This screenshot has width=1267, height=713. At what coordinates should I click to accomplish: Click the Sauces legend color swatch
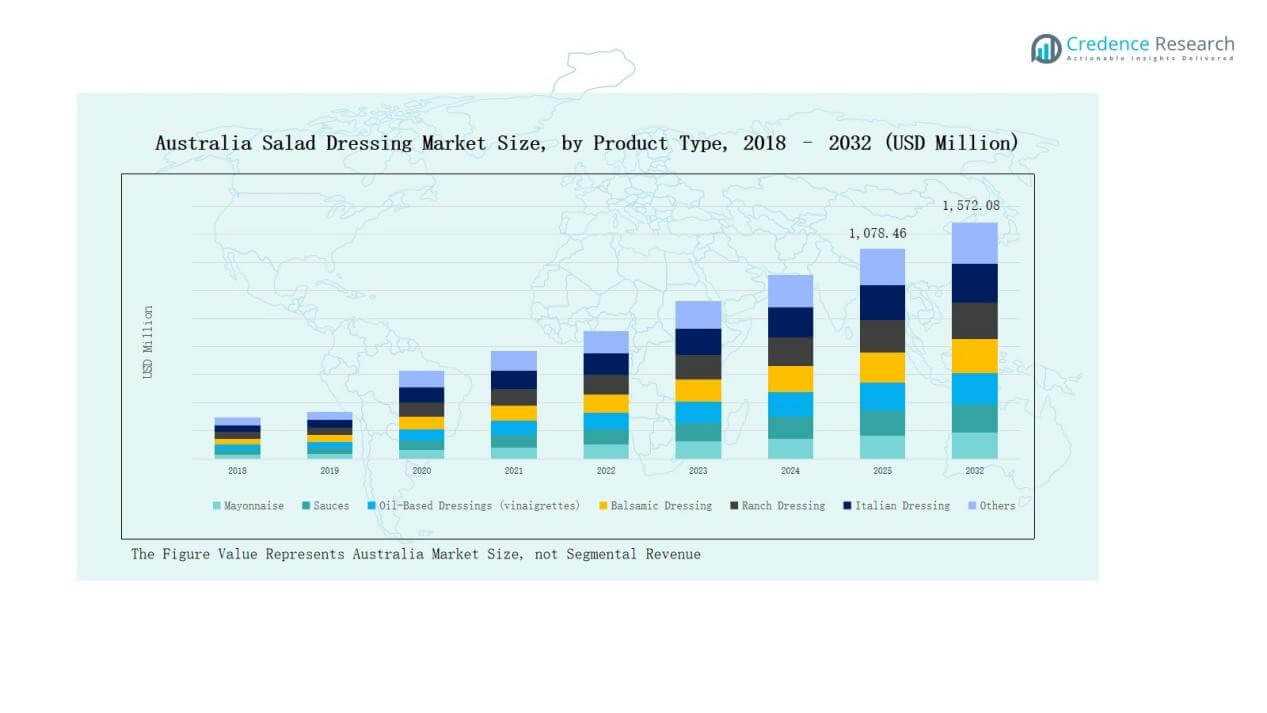pos(306,506)
